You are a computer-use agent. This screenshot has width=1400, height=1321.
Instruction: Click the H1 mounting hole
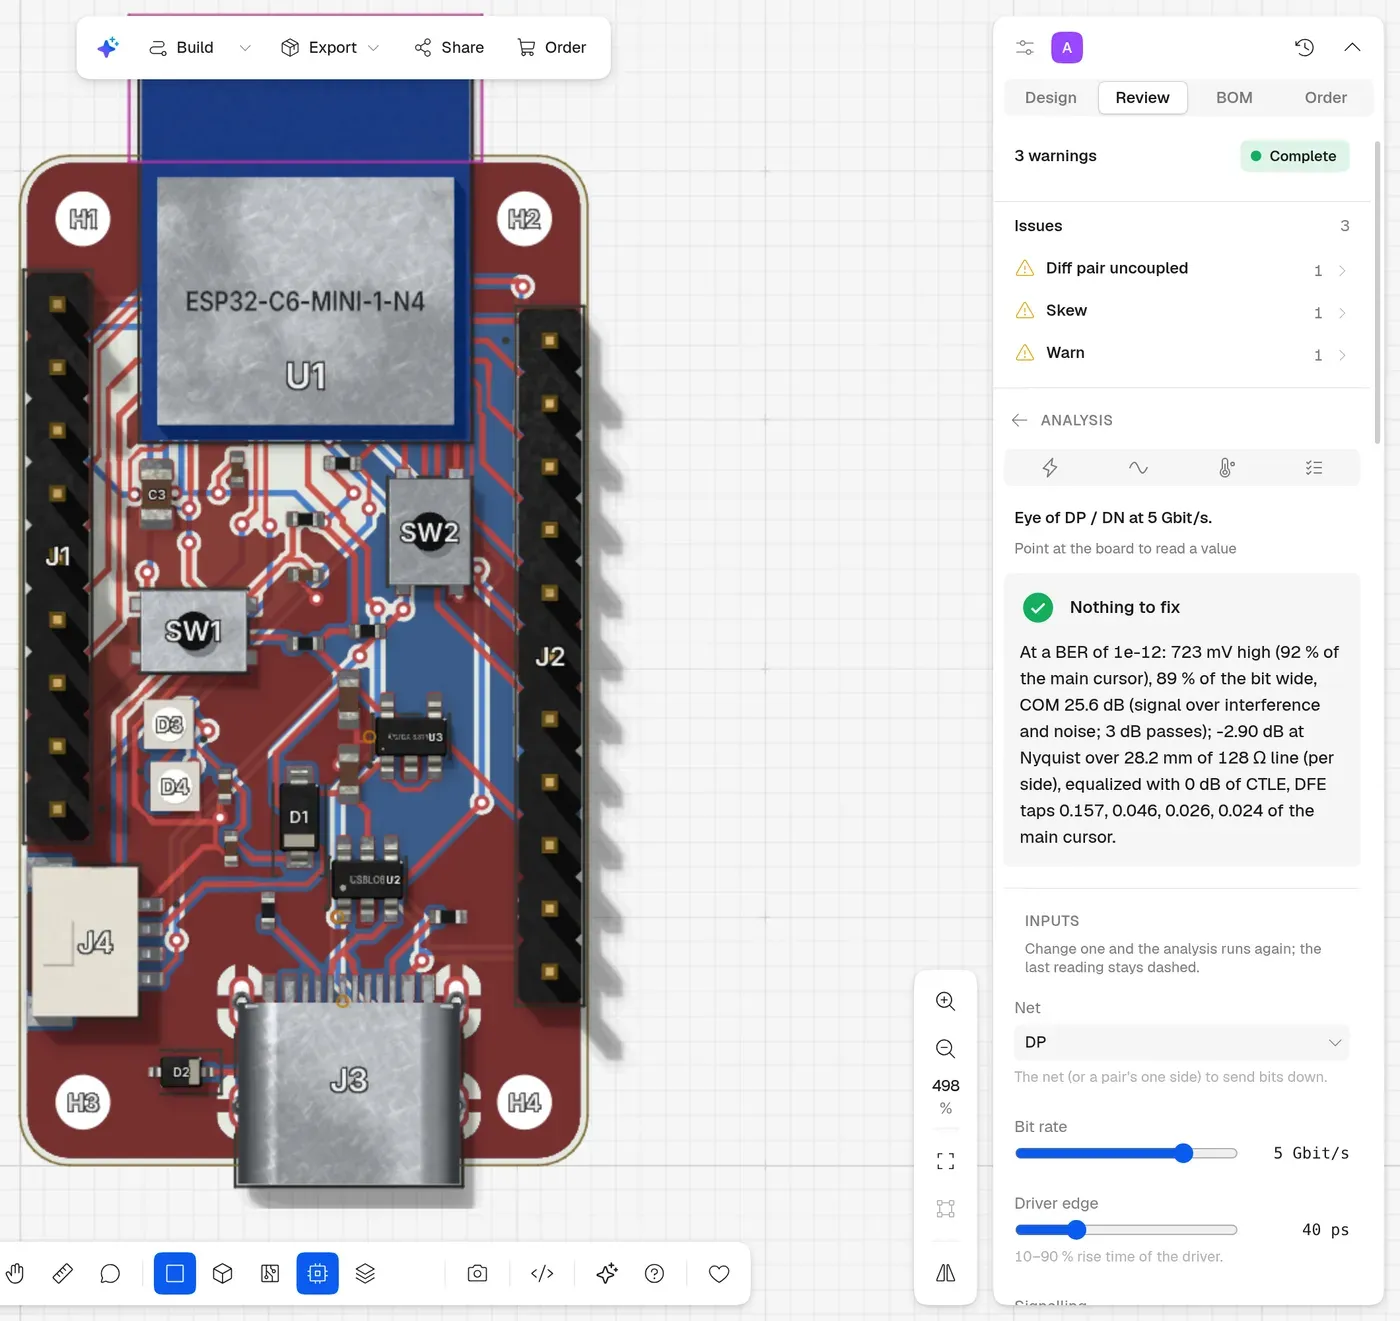tap(83, 218)
